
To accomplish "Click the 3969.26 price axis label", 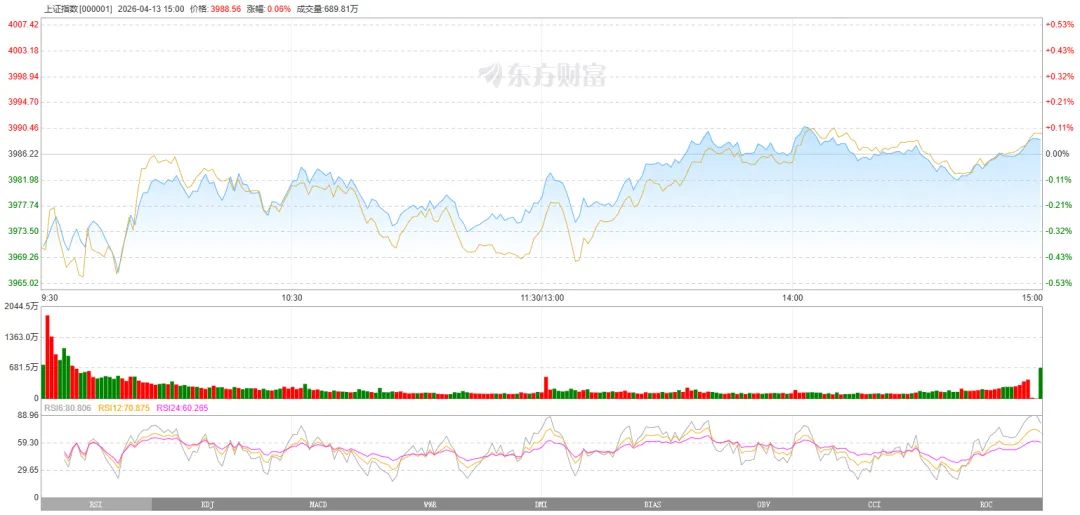I will click(x=24, y=257).
